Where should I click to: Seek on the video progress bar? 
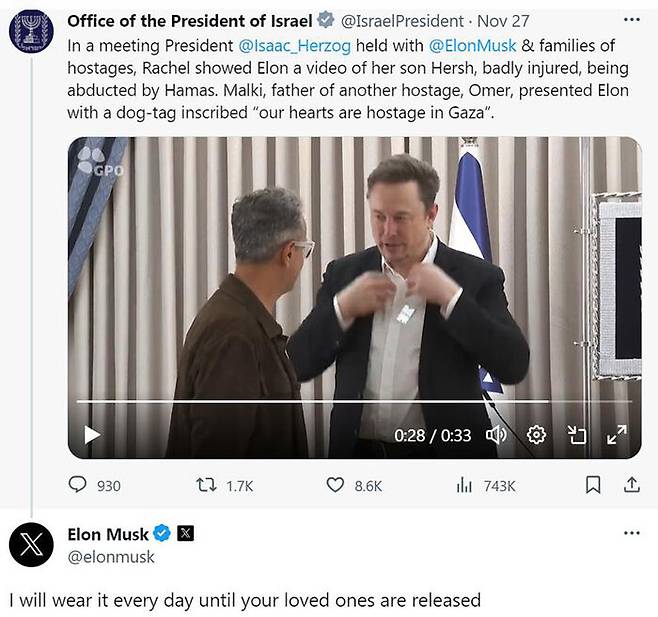pyautogui.click(x=300, y=402)
